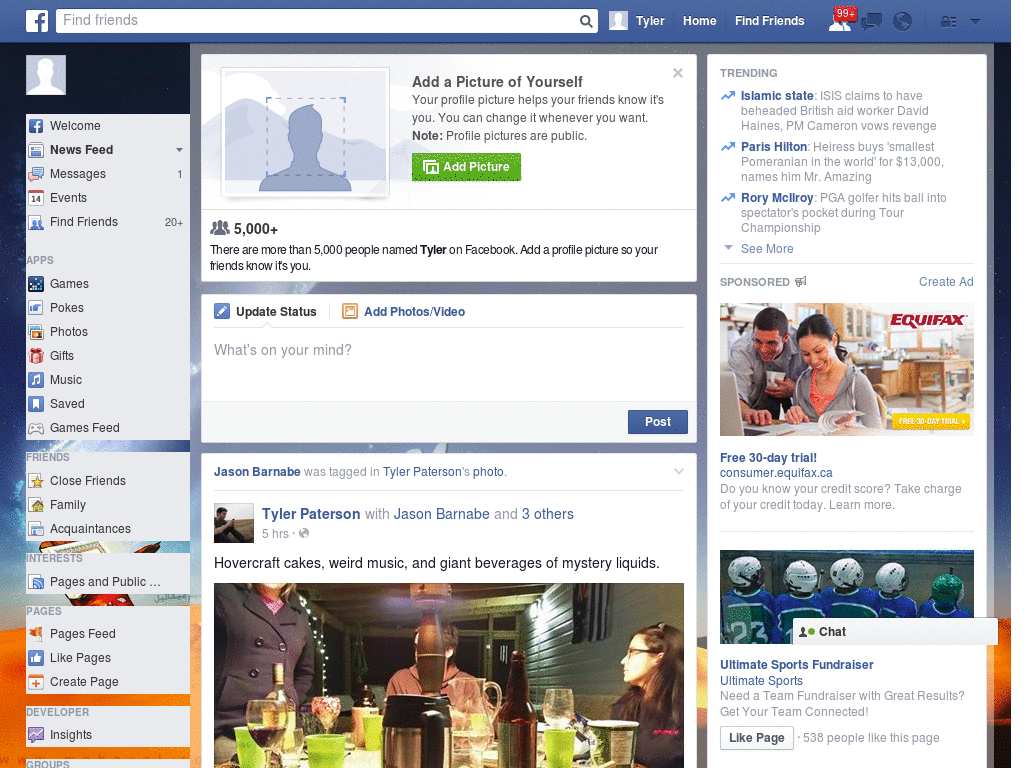The height and width of the screenshot is (768, 1024).
Task: Open friend requests icon with 99+ badge
Action: (840, 21)
